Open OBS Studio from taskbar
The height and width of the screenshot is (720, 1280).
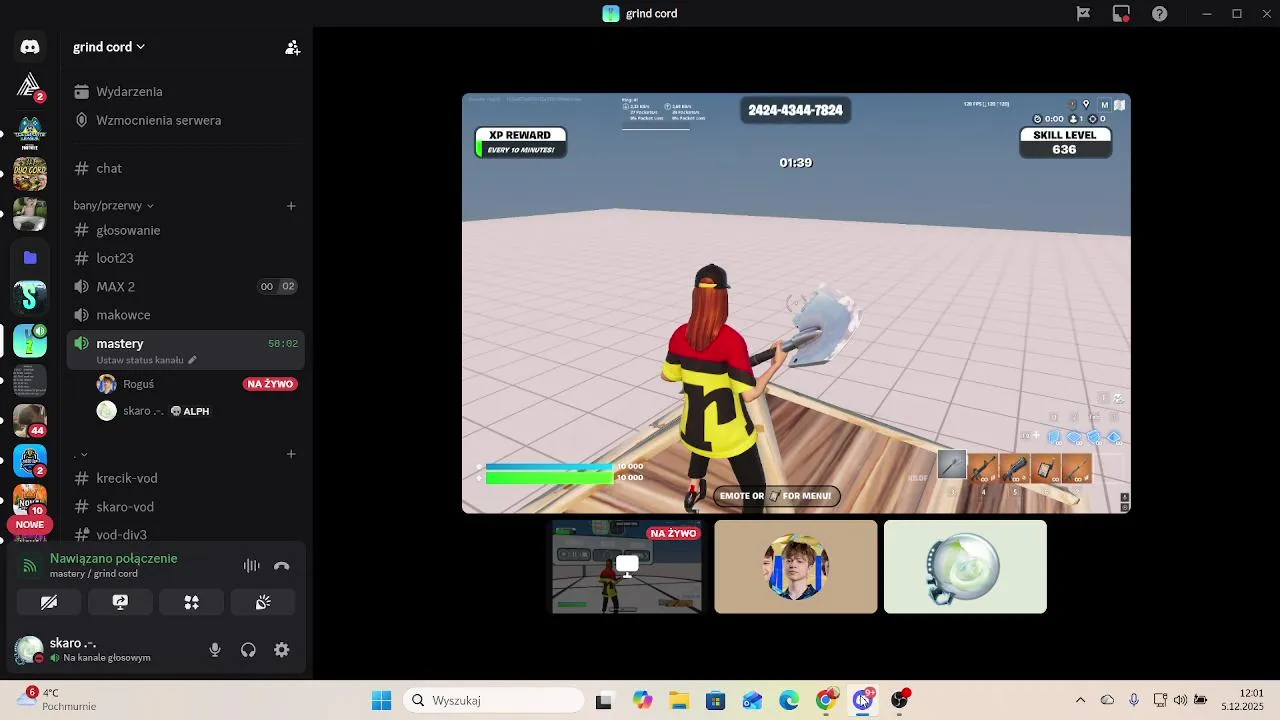pos(900,701)
